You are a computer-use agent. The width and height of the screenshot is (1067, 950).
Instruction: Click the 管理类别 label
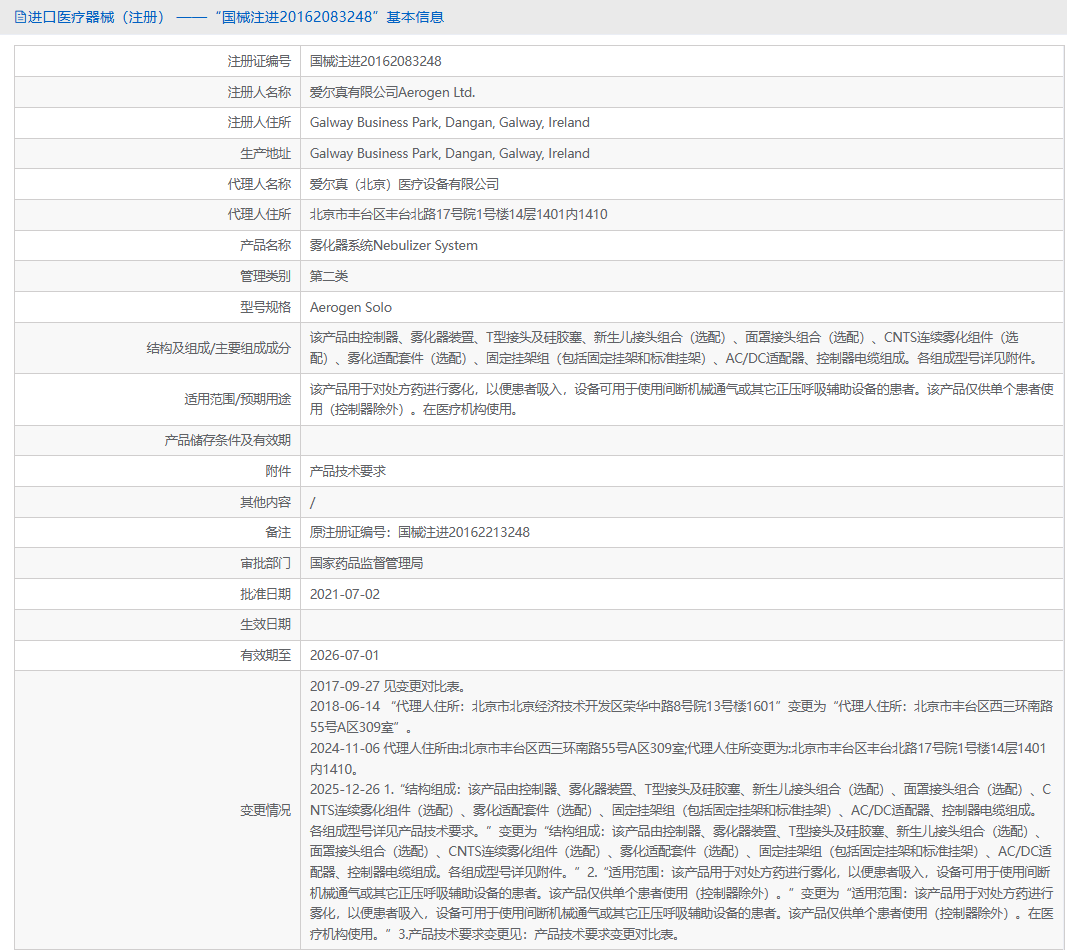coord(265,276)
